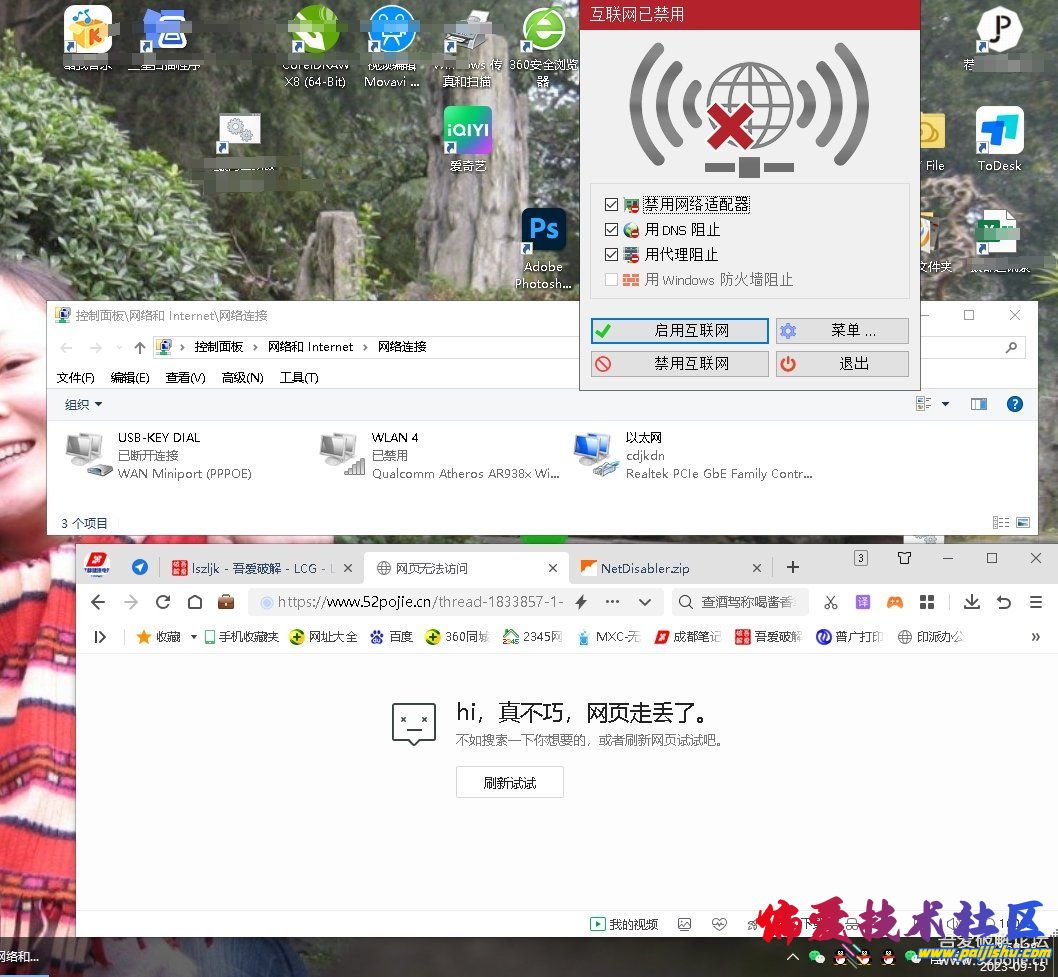
Task: Click the browser apps grid icon
Action: pyautogui.click(x=927, y=602)
